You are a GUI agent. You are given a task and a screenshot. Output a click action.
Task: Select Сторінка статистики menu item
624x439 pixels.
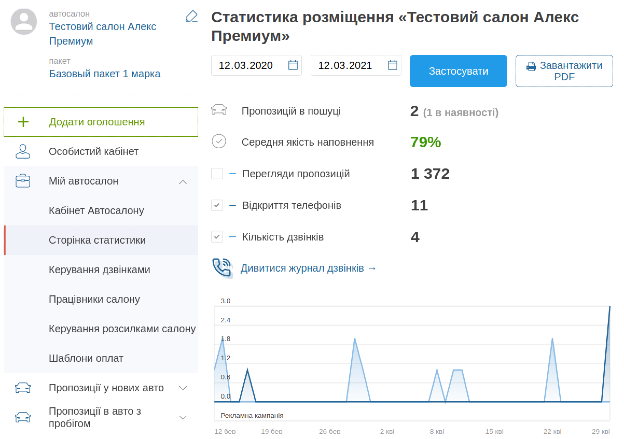click(101, 240)
